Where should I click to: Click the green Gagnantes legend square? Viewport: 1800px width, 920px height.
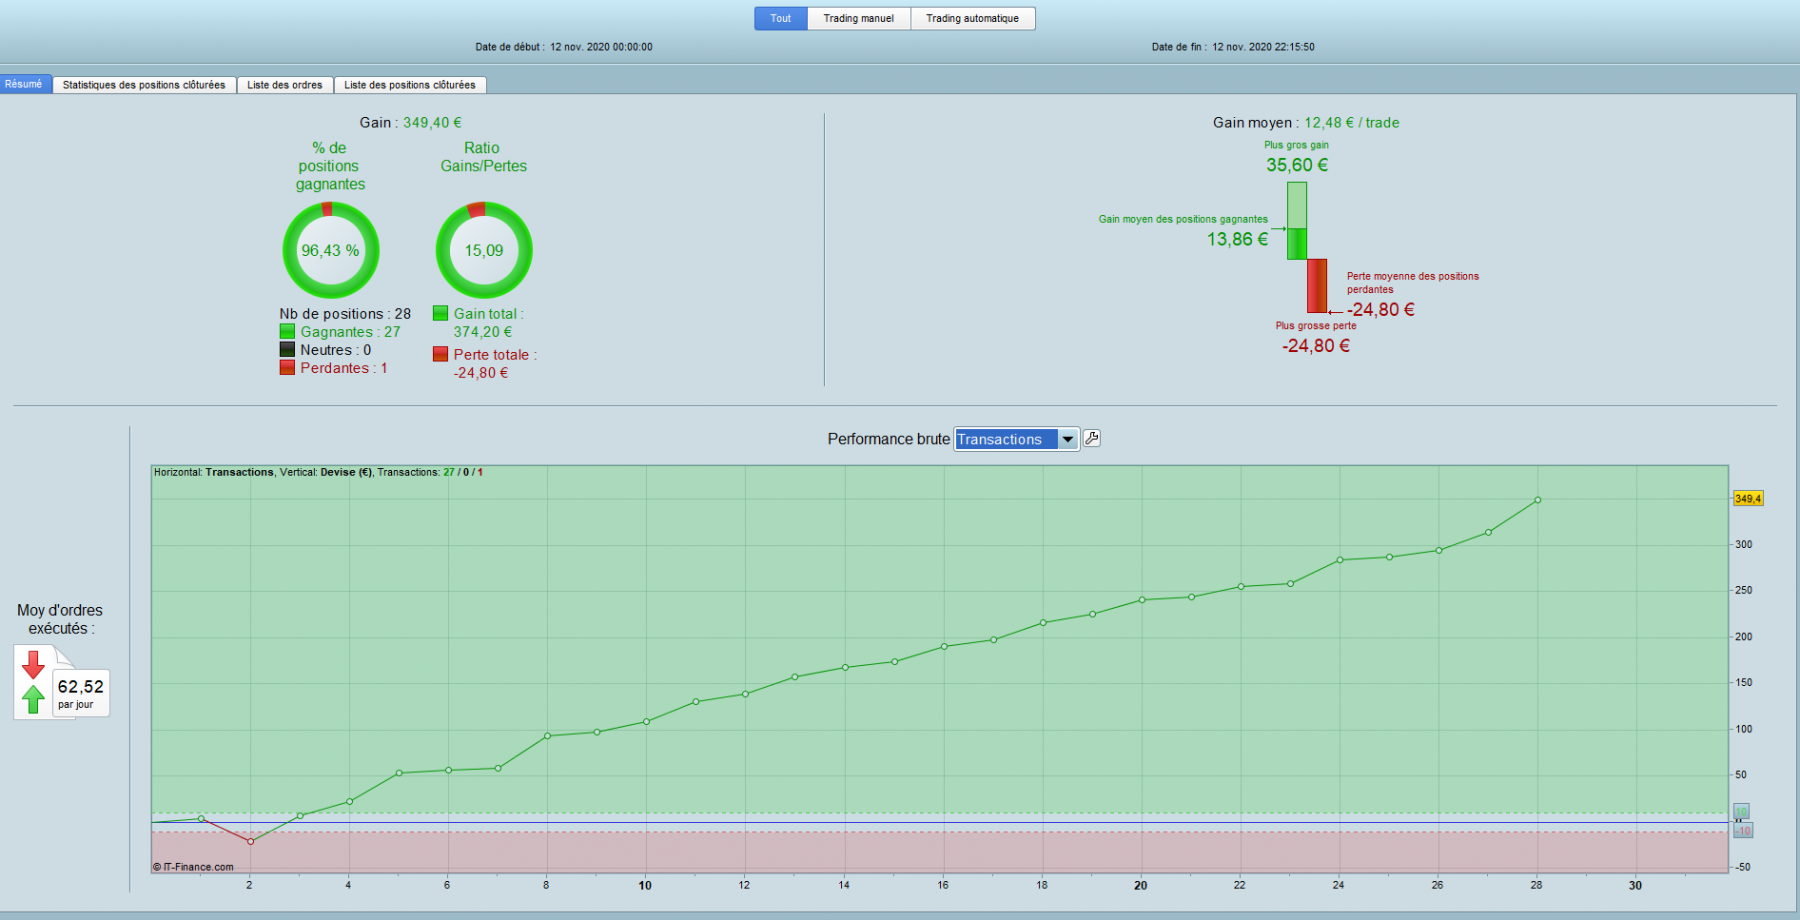[x=287, y=331]
